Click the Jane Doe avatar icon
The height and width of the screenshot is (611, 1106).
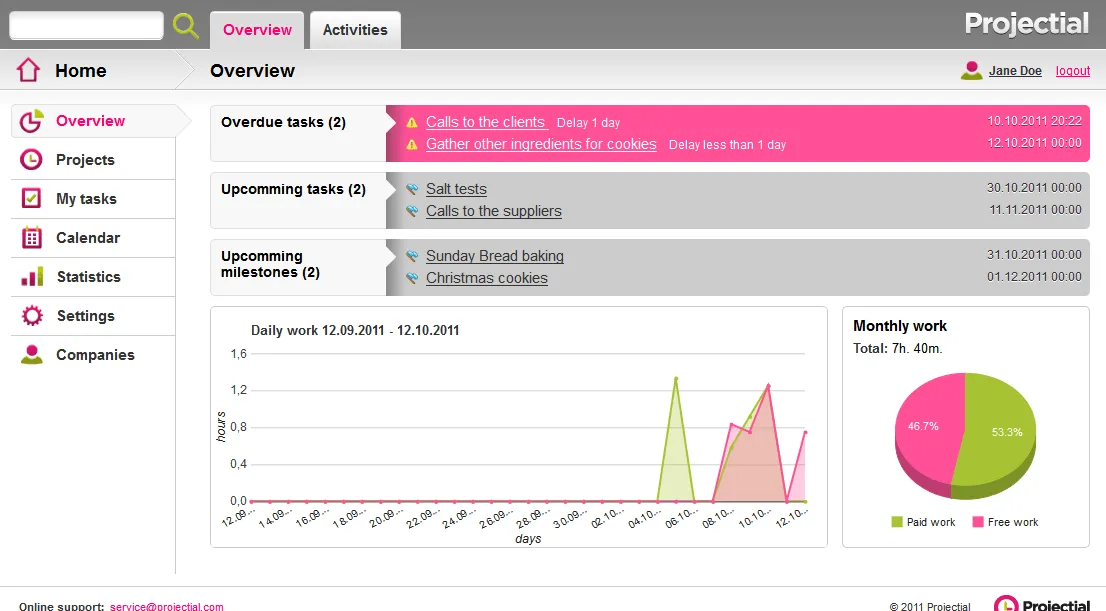point(970,70)
